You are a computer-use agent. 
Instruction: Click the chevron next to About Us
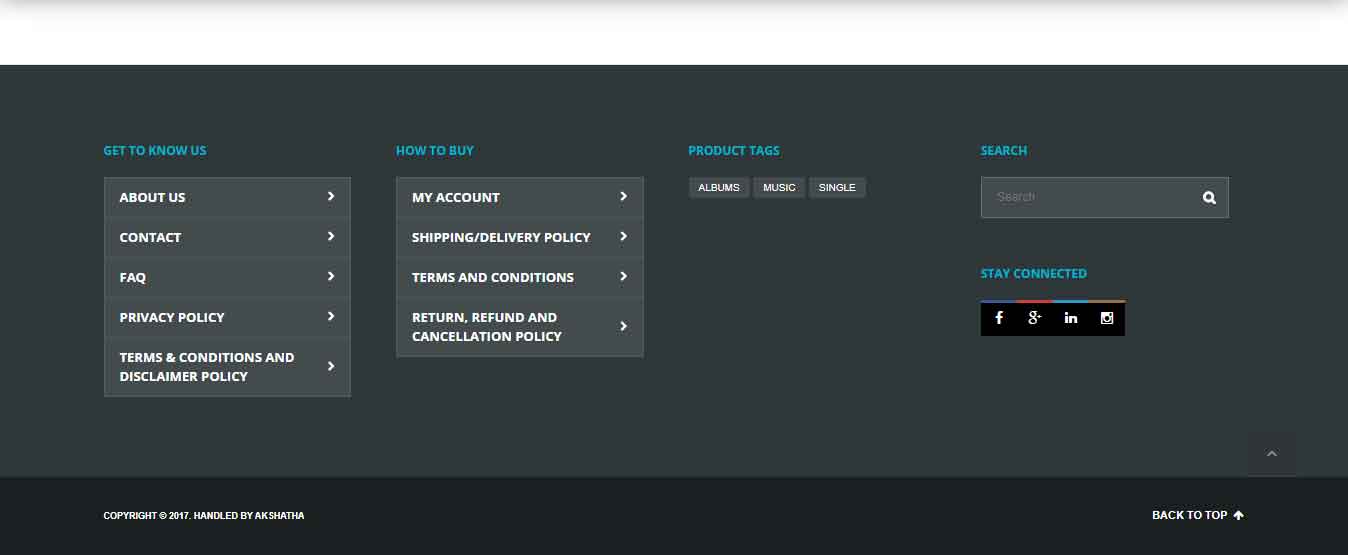(331, 197)
